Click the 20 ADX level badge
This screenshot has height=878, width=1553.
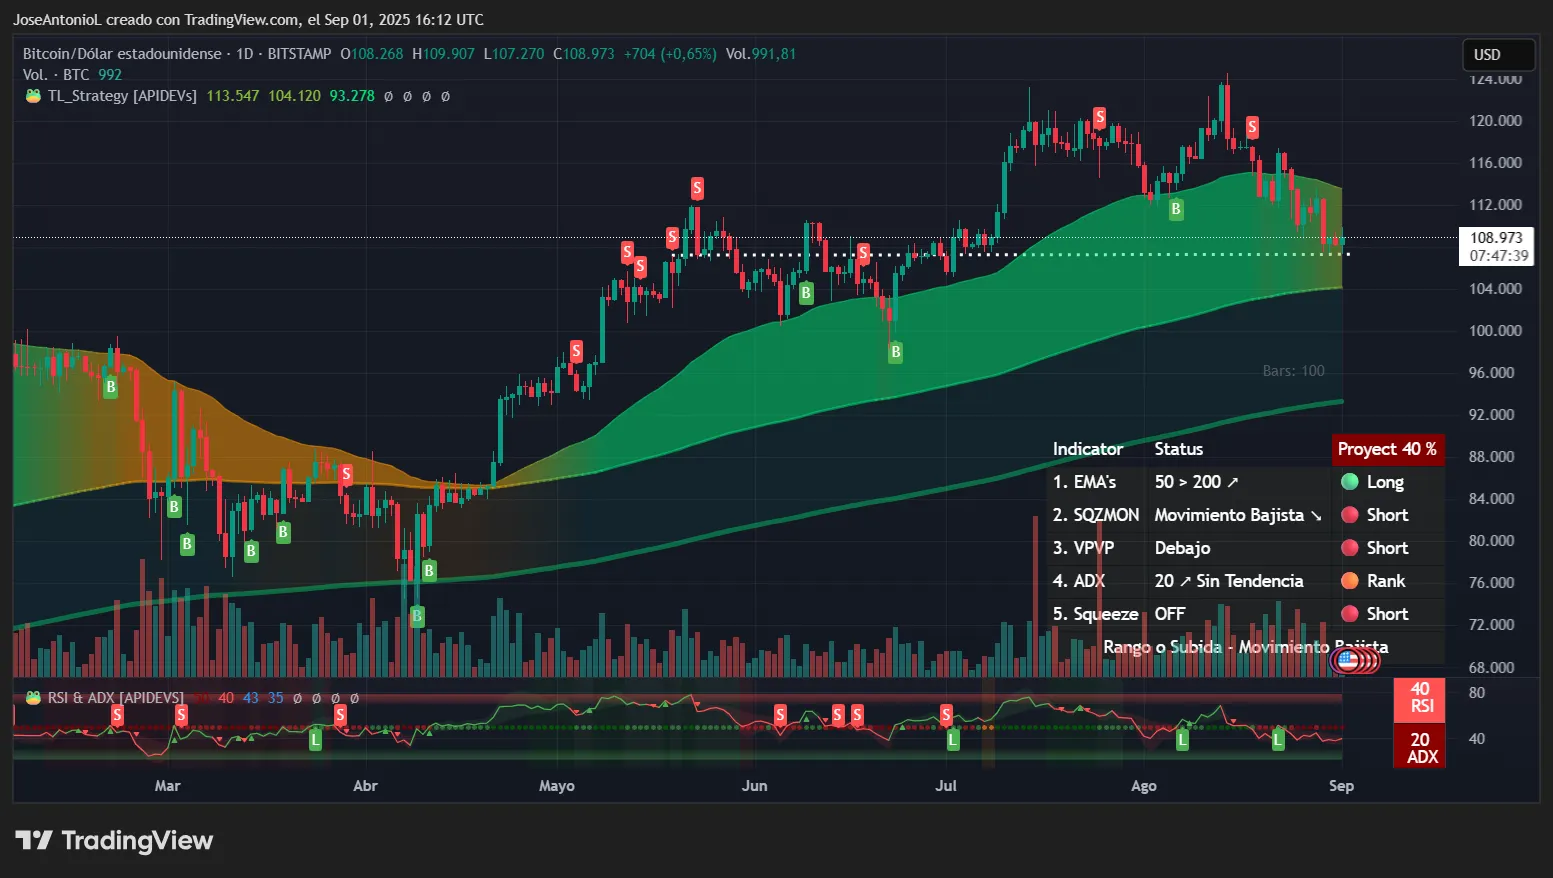coord(1419,749)
